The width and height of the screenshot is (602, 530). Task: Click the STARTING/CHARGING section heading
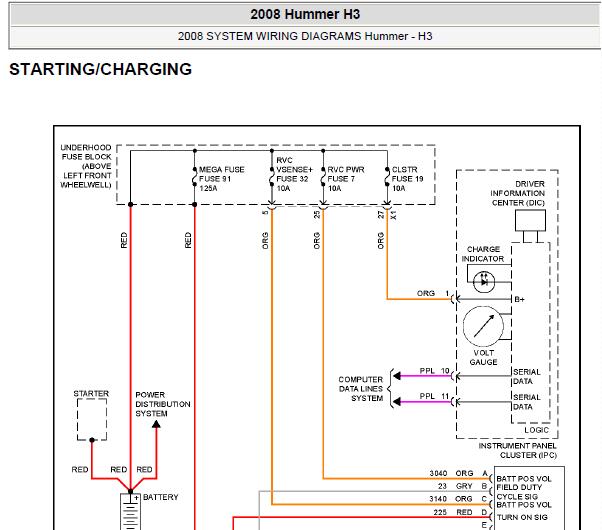(x=101, y=70)
